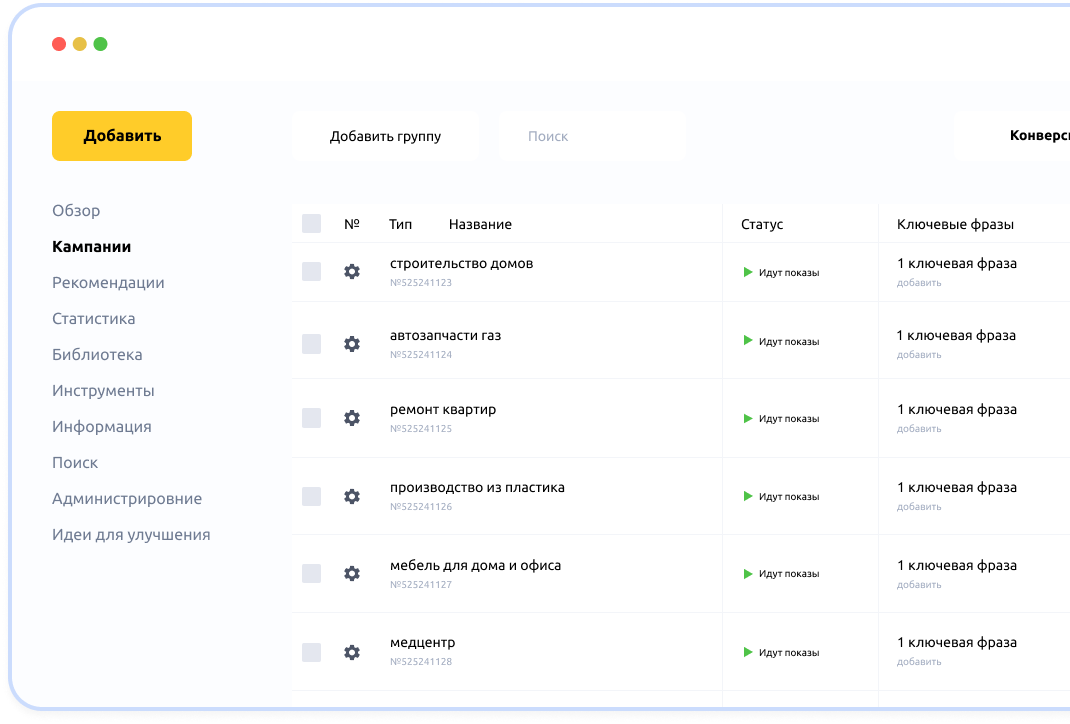Click gear icon for автозапчасти газ row
This screenshot has width=1070, height=724.
point(352,344)
